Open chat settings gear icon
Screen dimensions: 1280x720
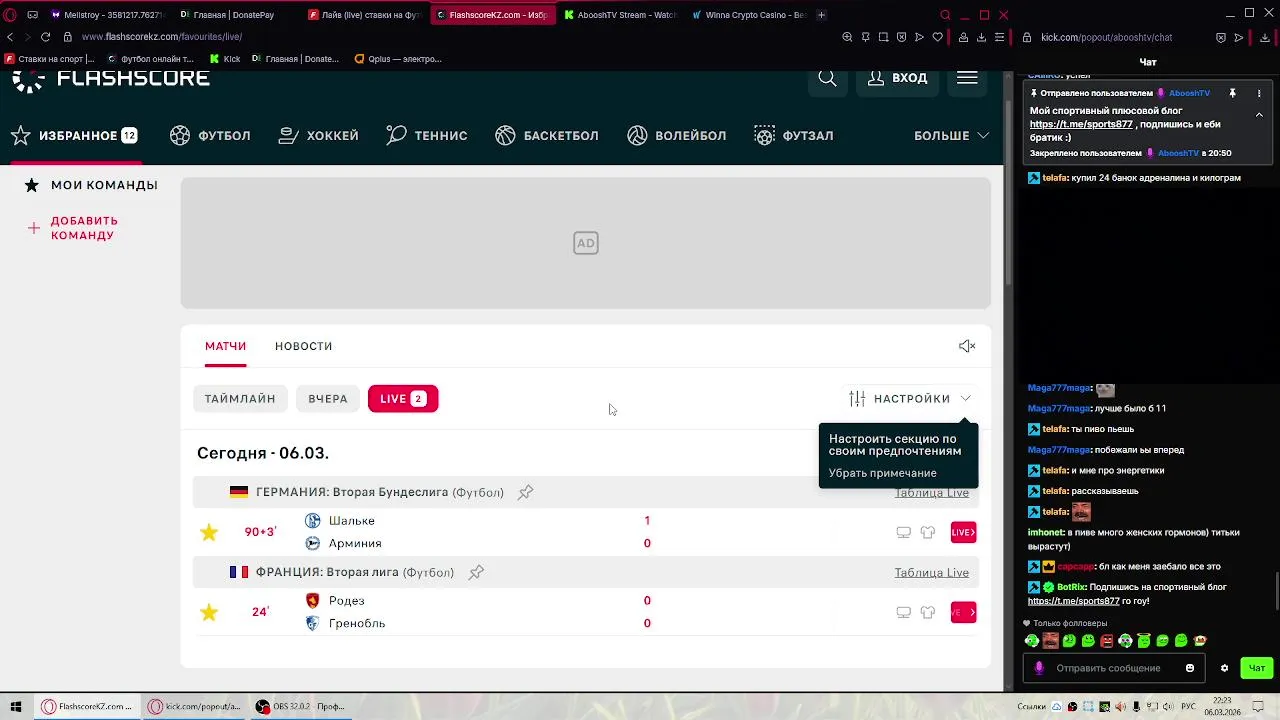coord(1224,668)
